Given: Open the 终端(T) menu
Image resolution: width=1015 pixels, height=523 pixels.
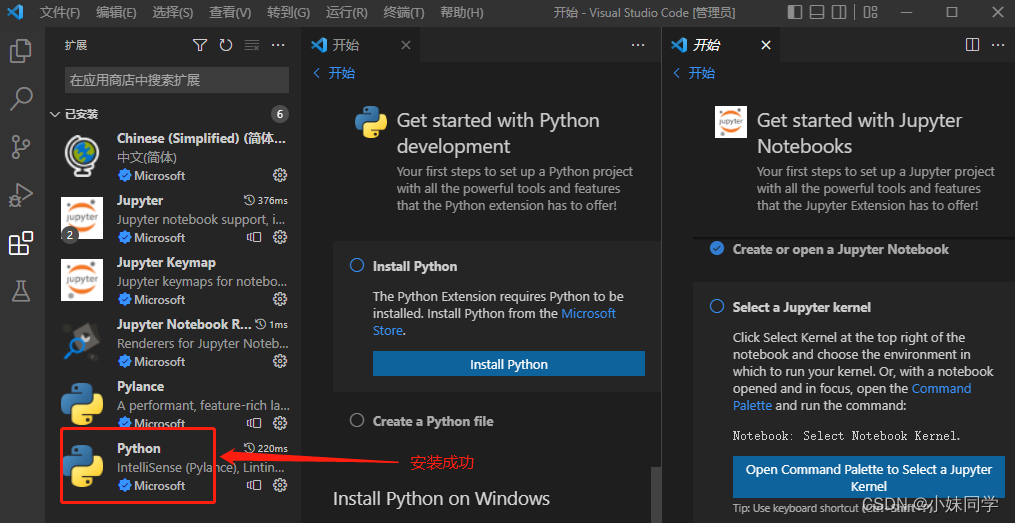Looking at the screenshot, I should coord(404,12).
